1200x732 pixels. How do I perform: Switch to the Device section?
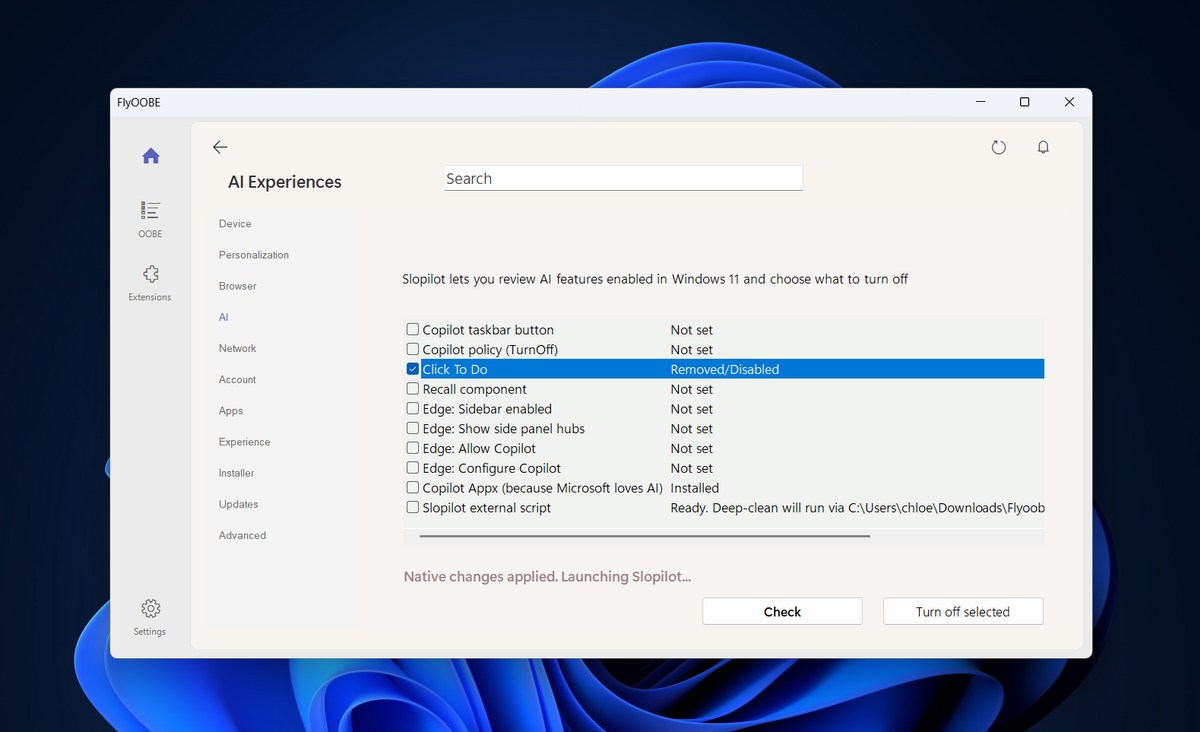coord(234,223)
